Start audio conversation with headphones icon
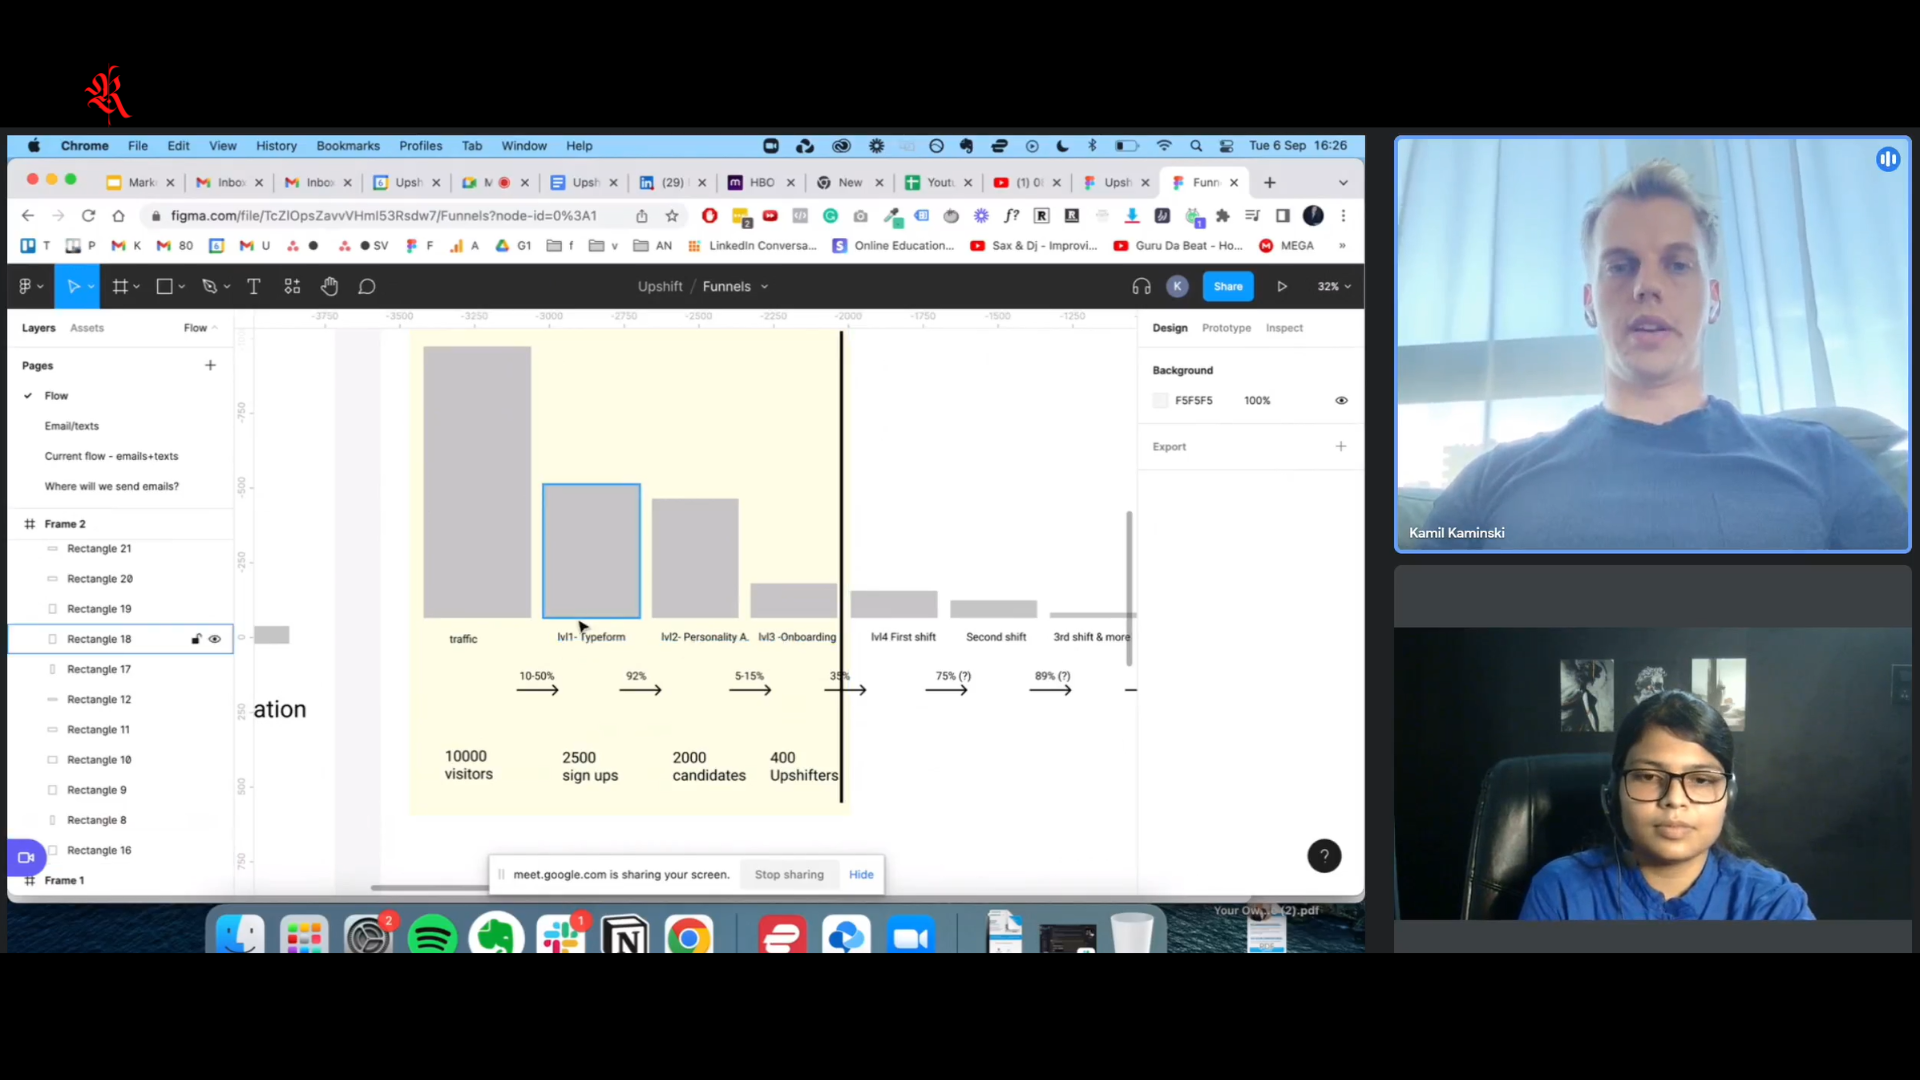 click(1141, 287)
